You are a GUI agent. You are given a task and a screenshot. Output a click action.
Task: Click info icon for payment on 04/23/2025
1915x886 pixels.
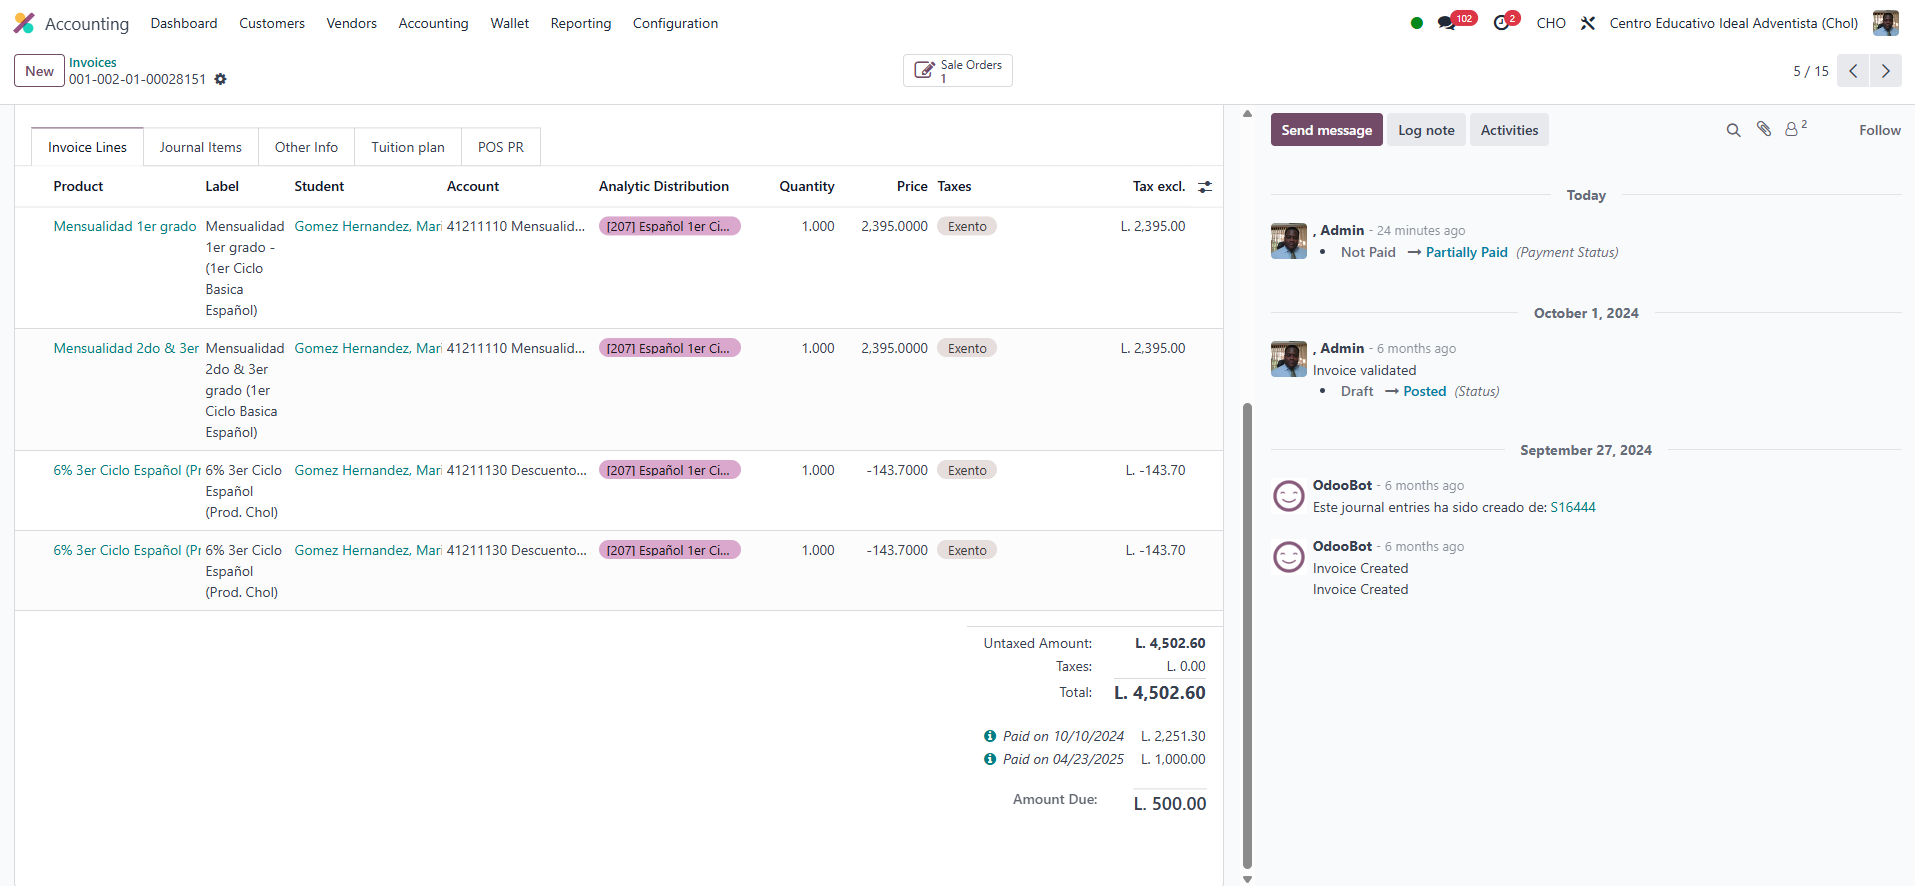coord(990,759)
